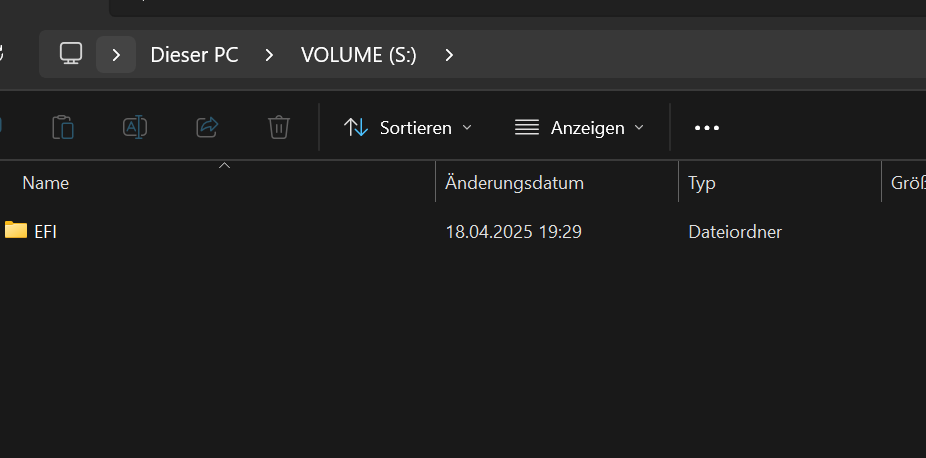Open the three-dots more options menu

click(x=707, y=127)
